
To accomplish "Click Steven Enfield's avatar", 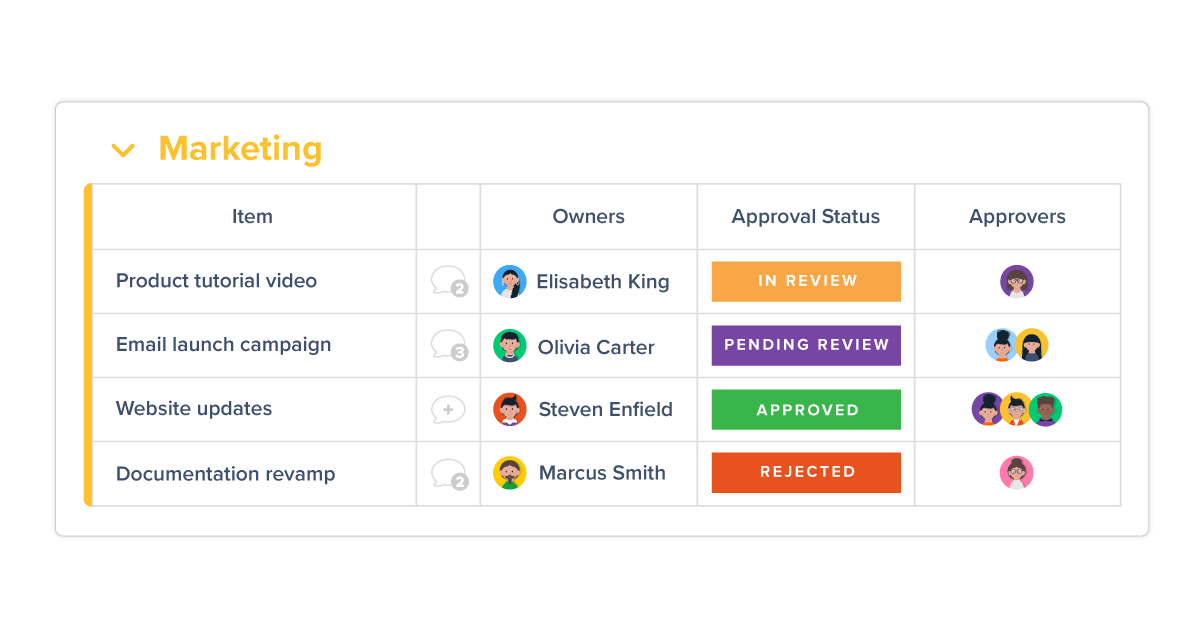I will (x=510, y=409).
